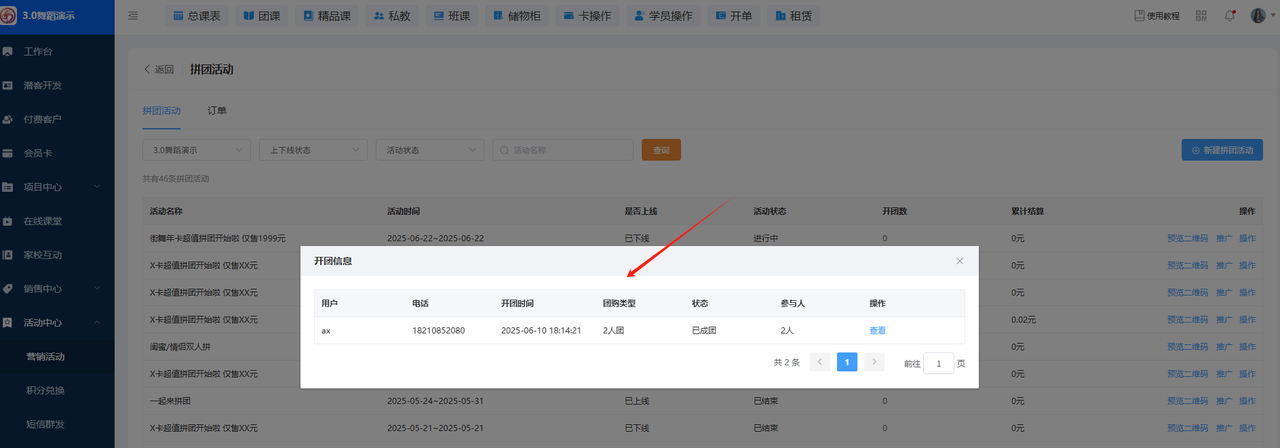1280x448 pixels.
Task: Click the 前往 page number input
Action: coord(938,364)
